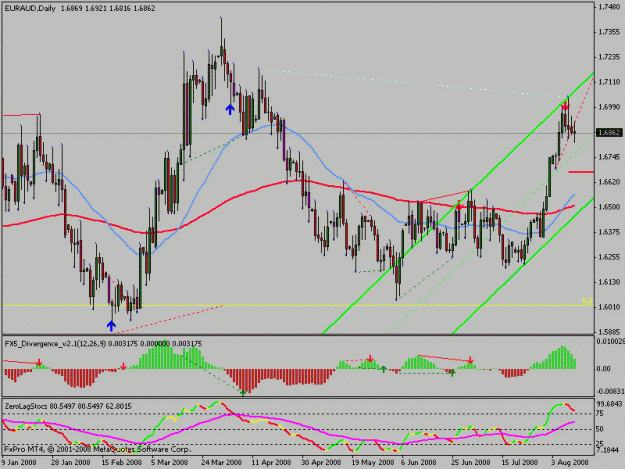Select the green up arrow at the divergence histogram's lowest point
Screen dimensions: 625x469
coord(243,393)
